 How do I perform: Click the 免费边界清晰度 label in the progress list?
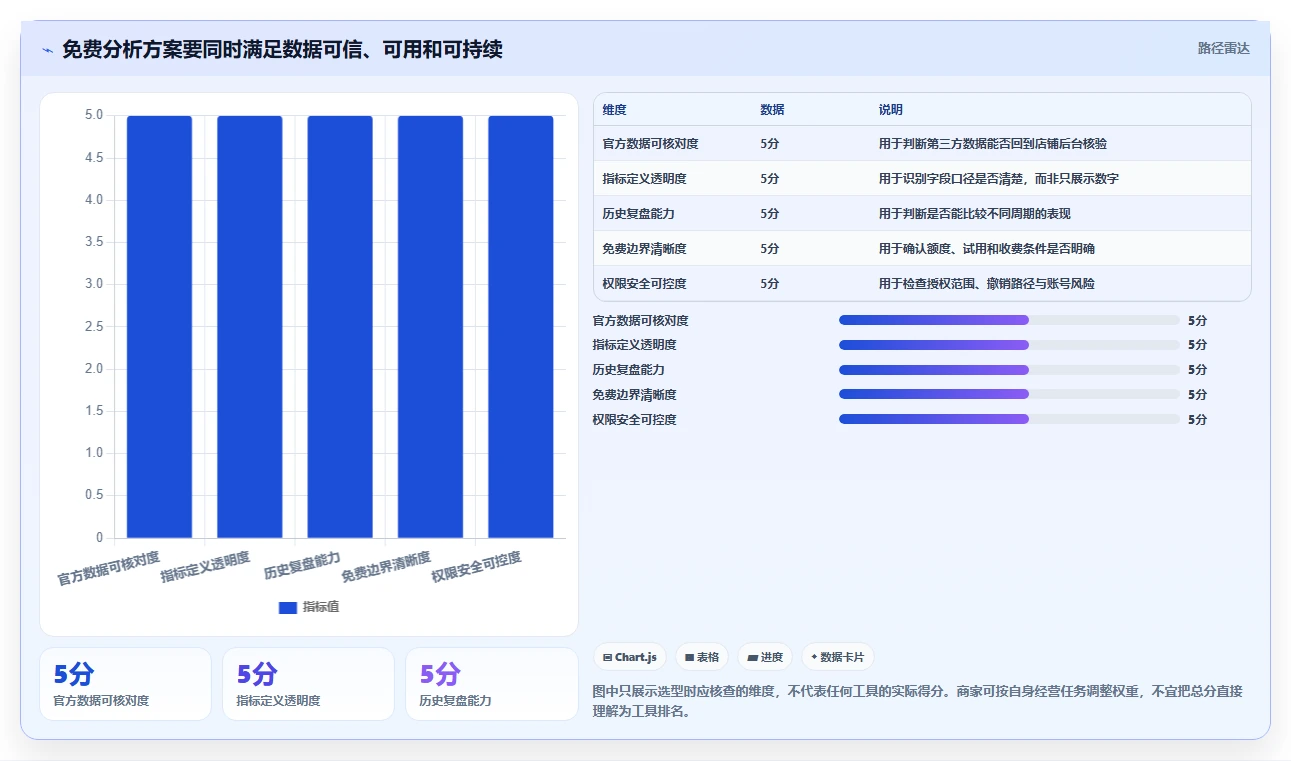pyautogui.click(x=634, y=395)
